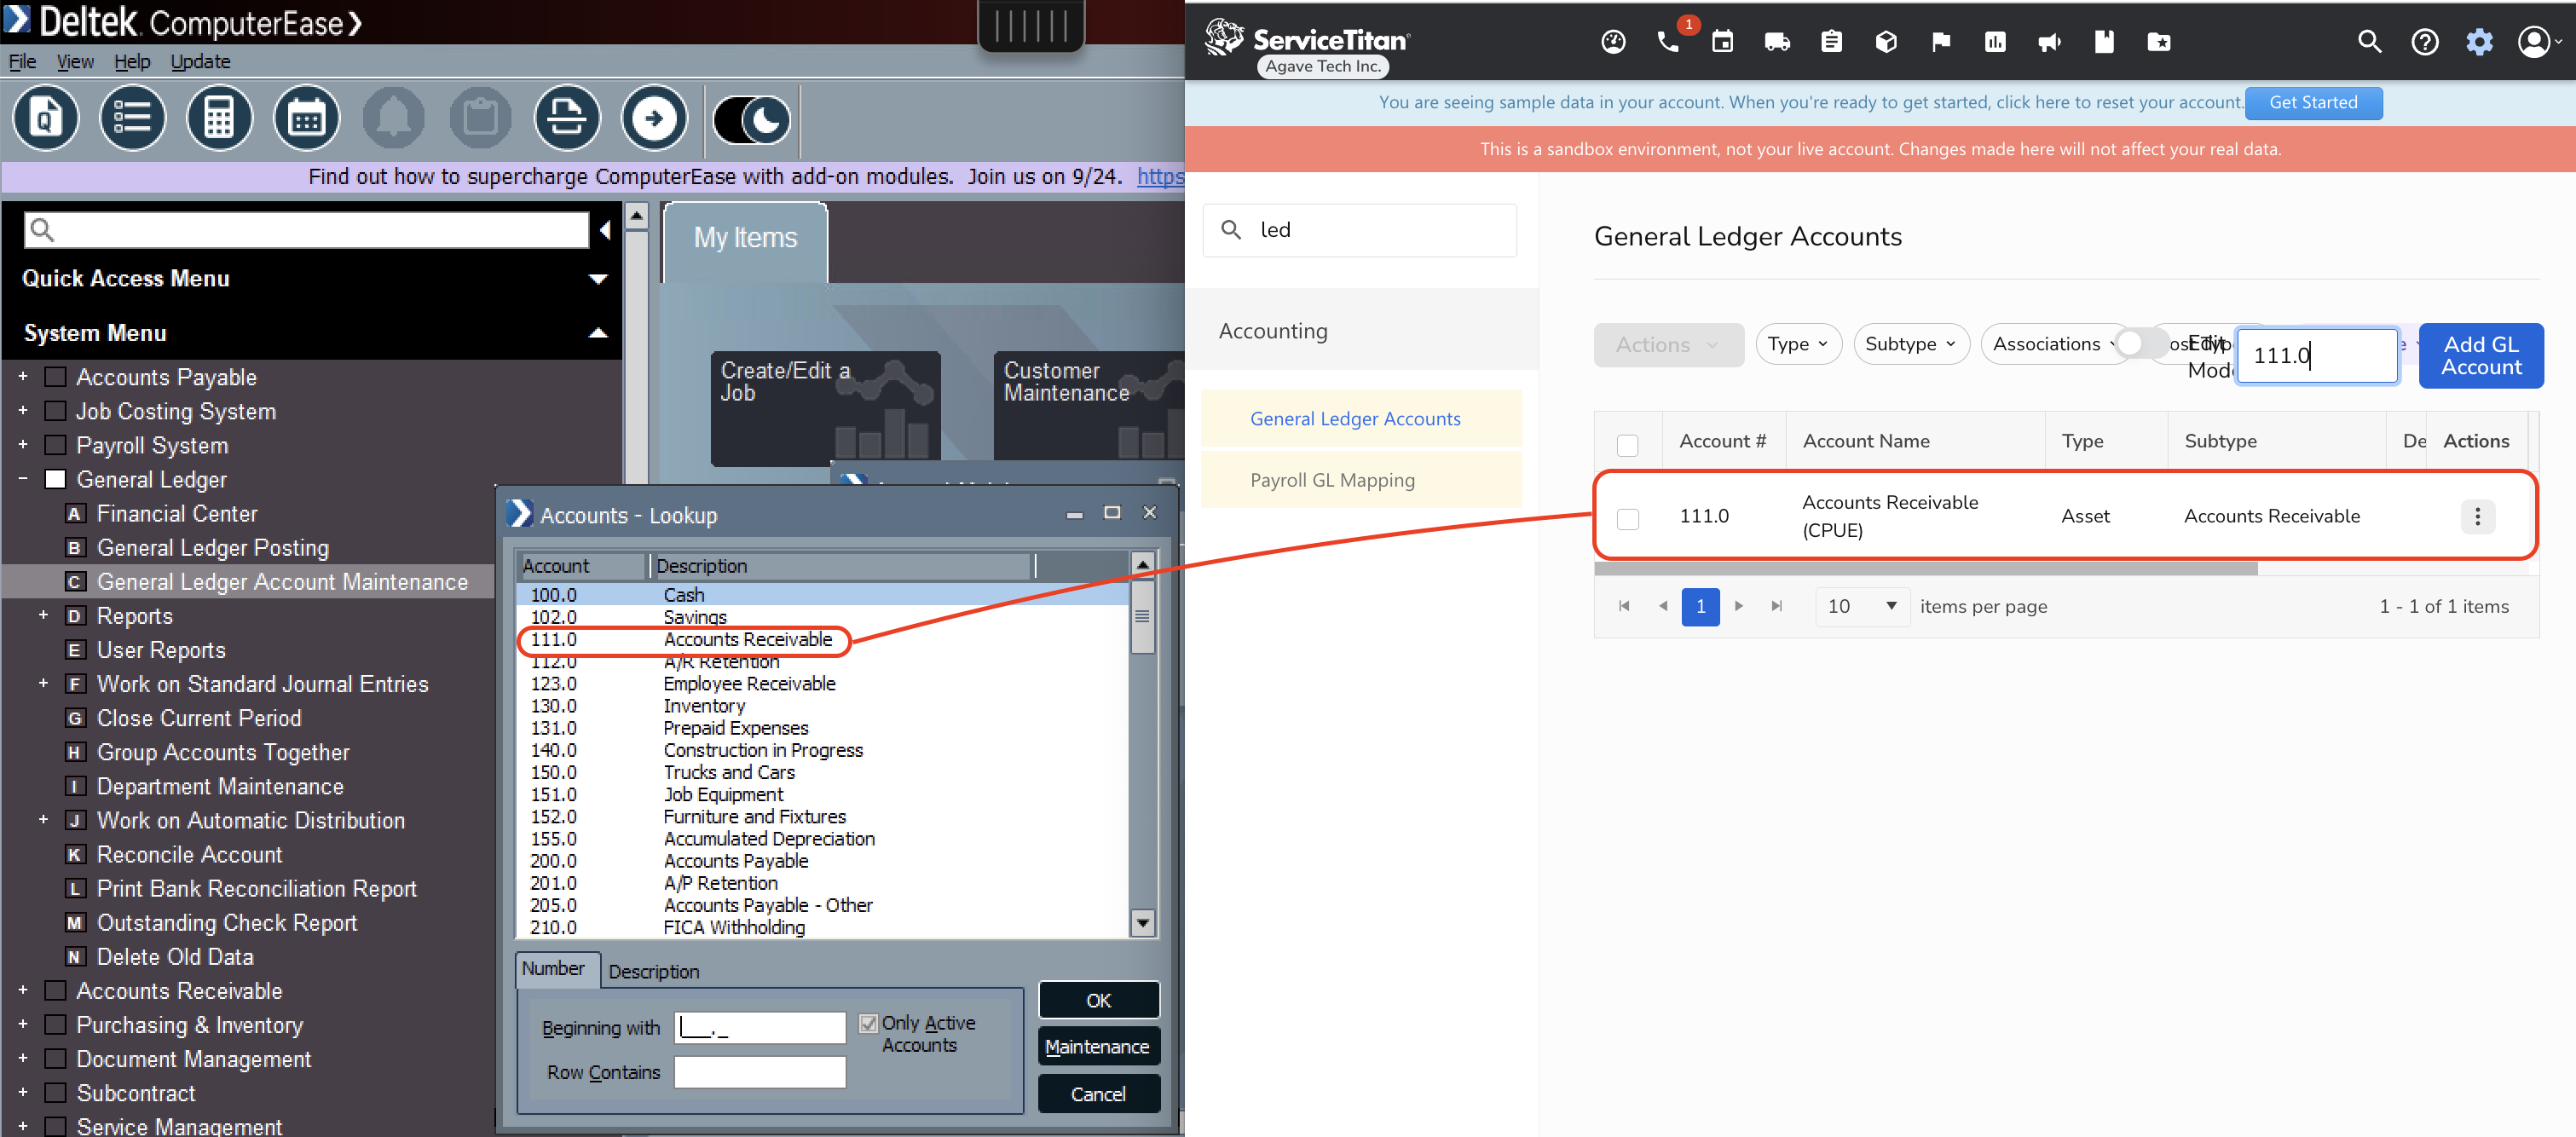Click the ServiceTitan search magnifier icon
Image resolution: width=2576 pixels, height=1137 pixels.
(x=2369, y=42)
